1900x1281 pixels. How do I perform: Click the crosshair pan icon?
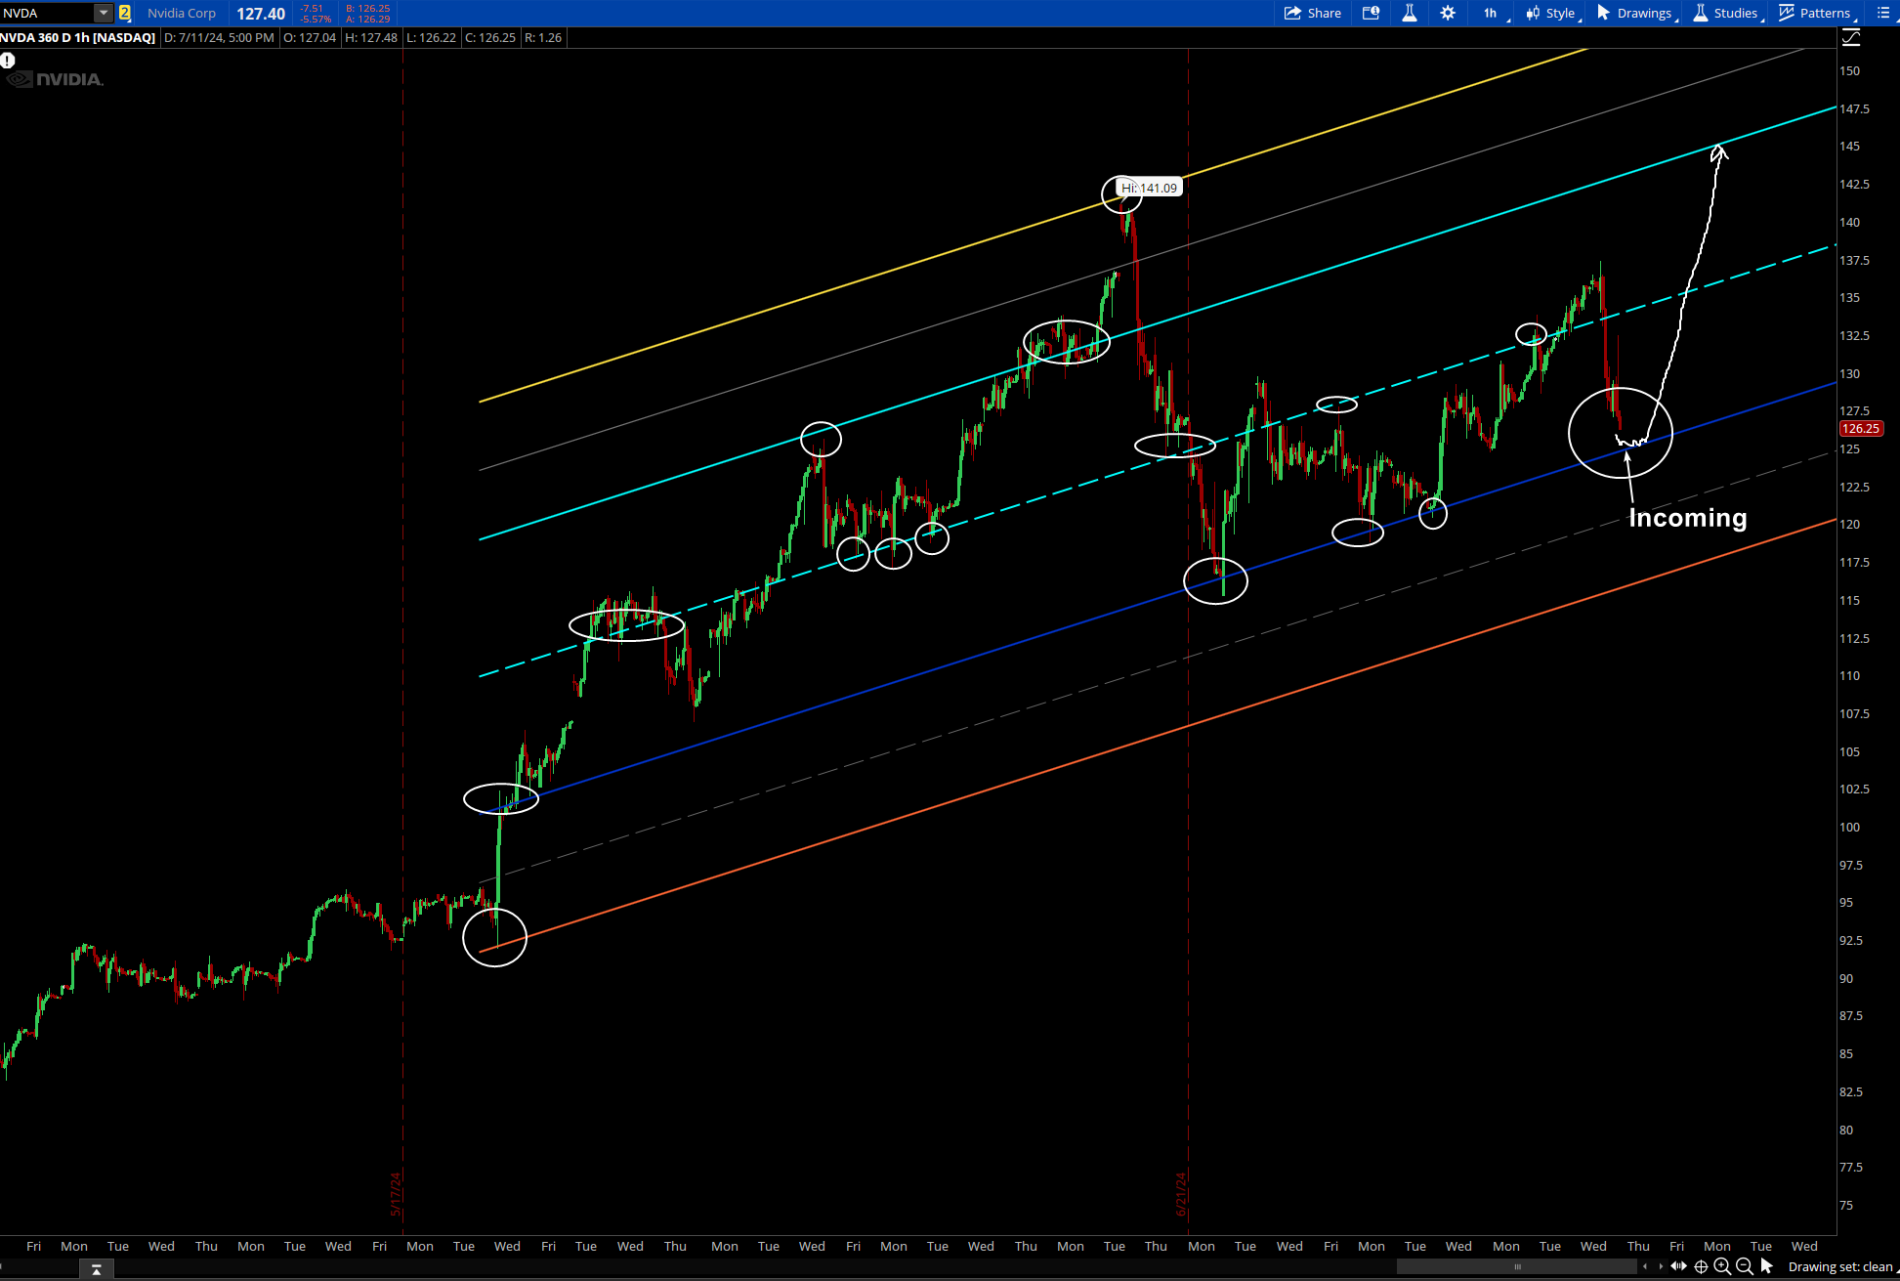tap(1701, 1267)
